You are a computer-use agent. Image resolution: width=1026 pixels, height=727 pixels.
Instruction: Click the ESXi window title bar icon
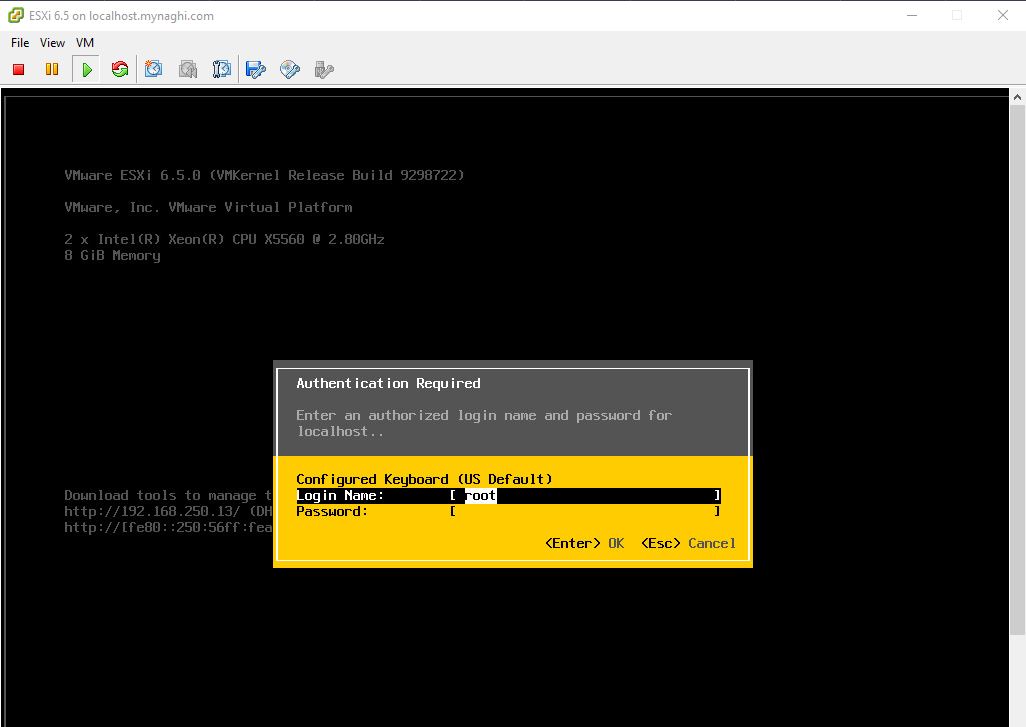(16, 16)
